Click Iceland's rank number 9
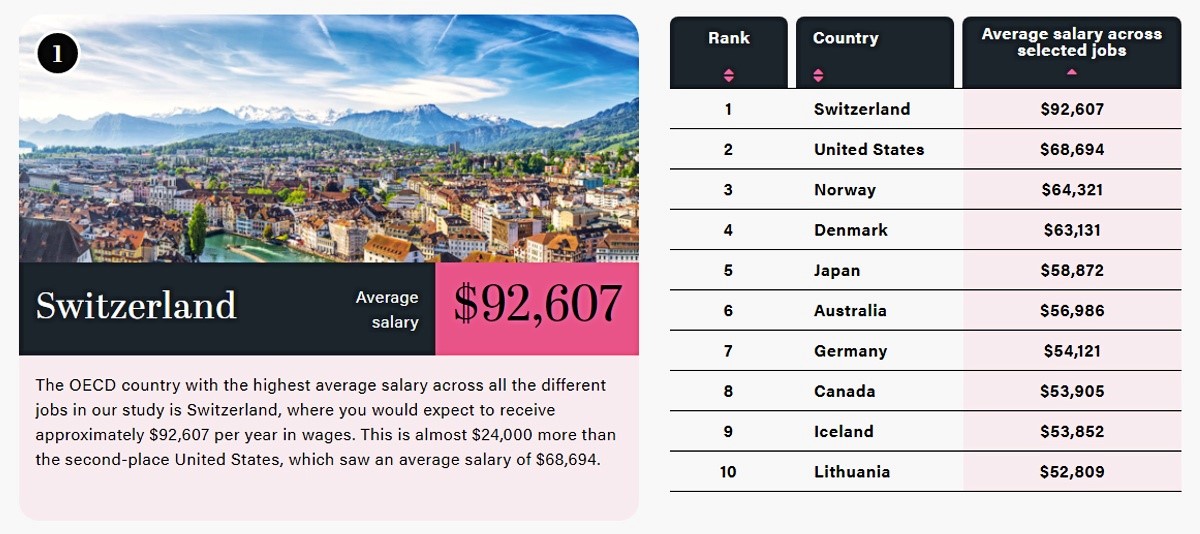1200x534 pixels. coord(728,432)
